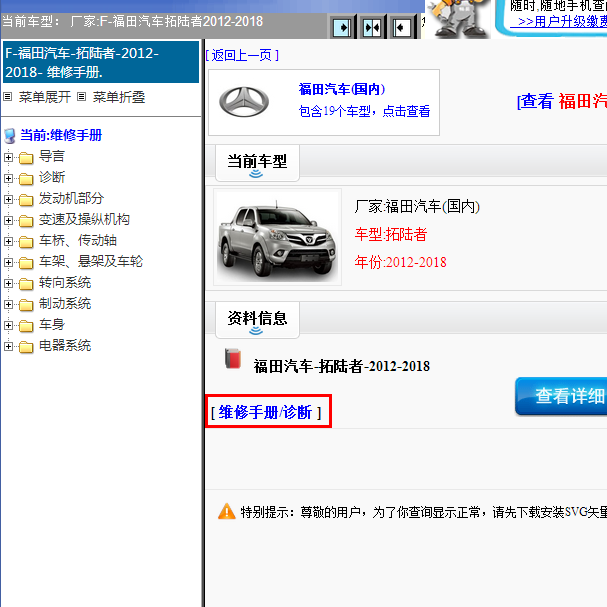
Task: Expand the 车身 tree node
Action: tap(8, 325)
